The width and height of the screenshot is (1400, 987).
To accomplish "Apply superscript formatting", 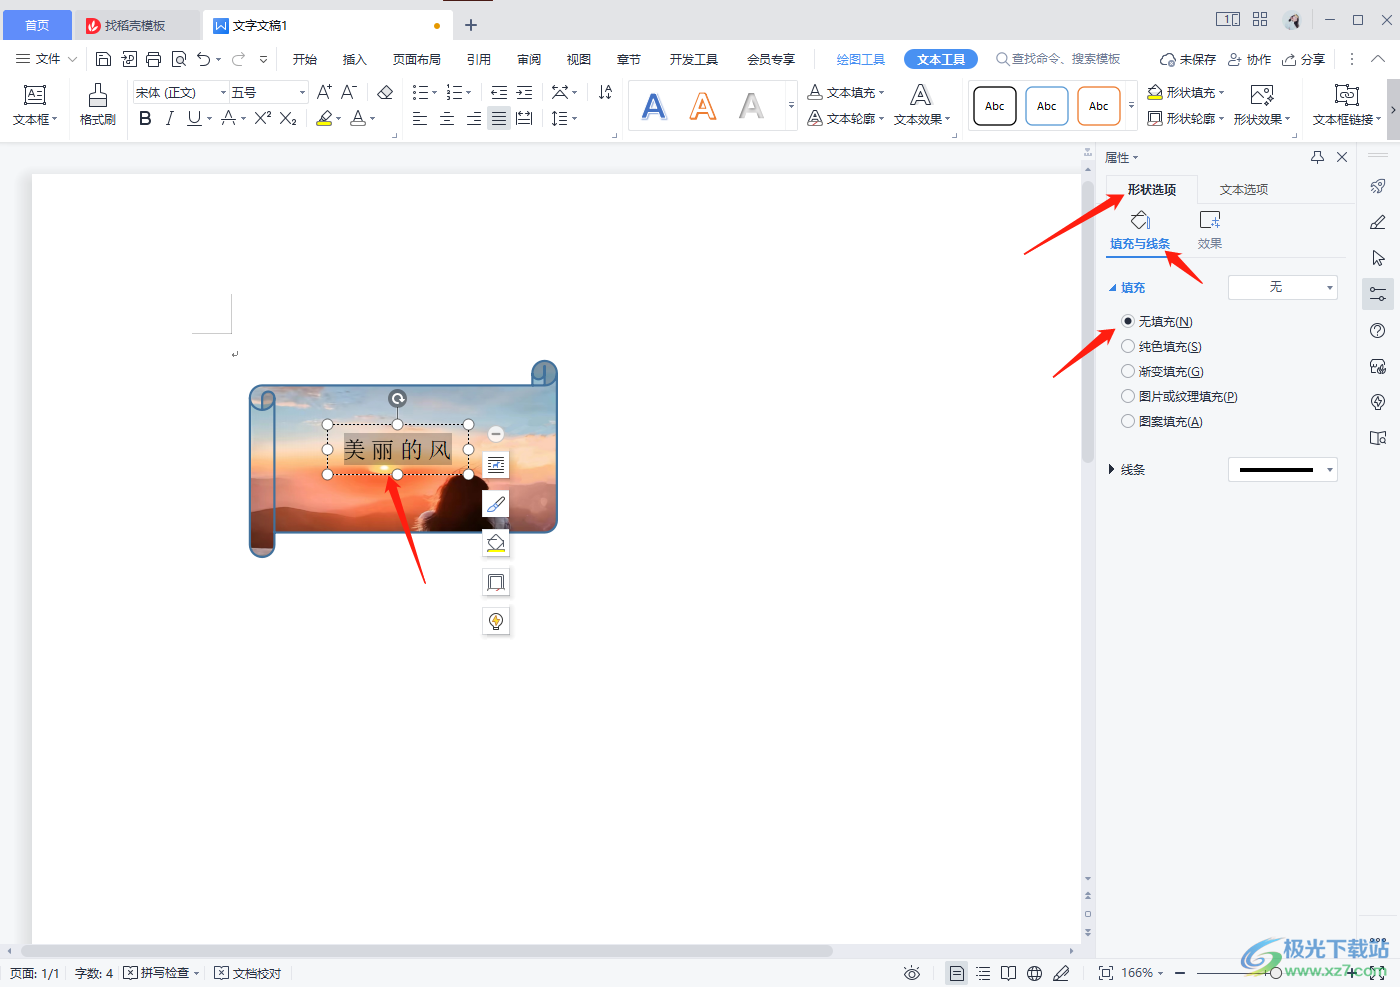I will (263, 119).
